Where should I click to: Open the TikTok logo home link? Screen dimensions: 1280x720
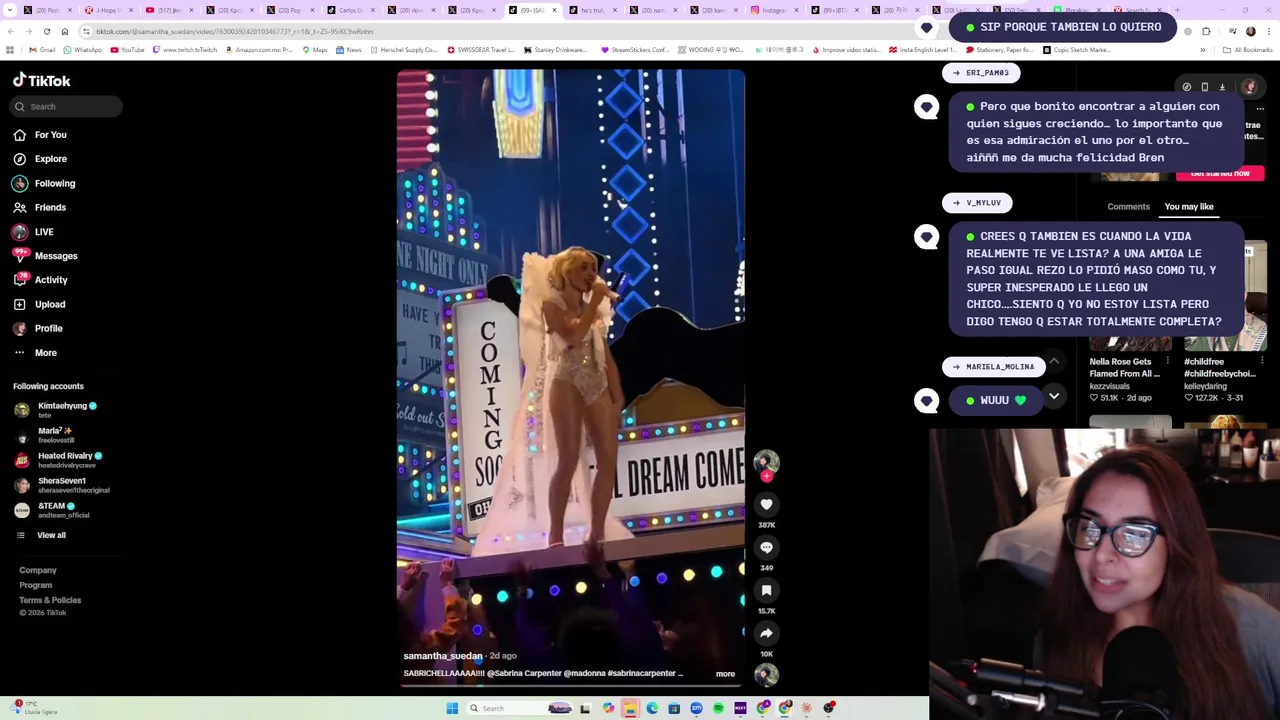point(42,80)
